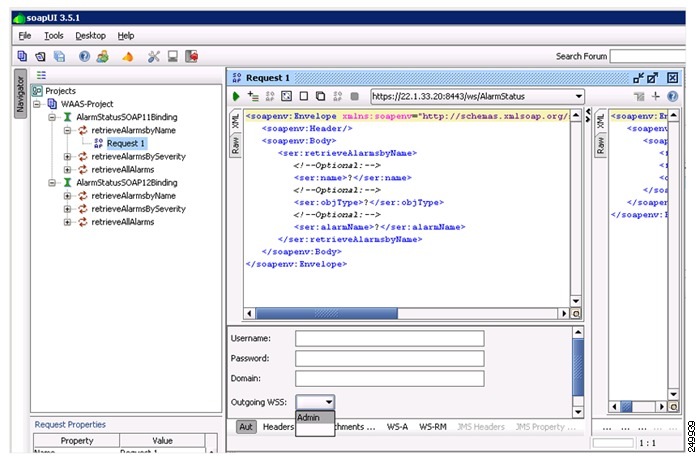700x459 pixels.
Task: Click the ser:alarmName line in the XML
Action: tap(379, 227)
